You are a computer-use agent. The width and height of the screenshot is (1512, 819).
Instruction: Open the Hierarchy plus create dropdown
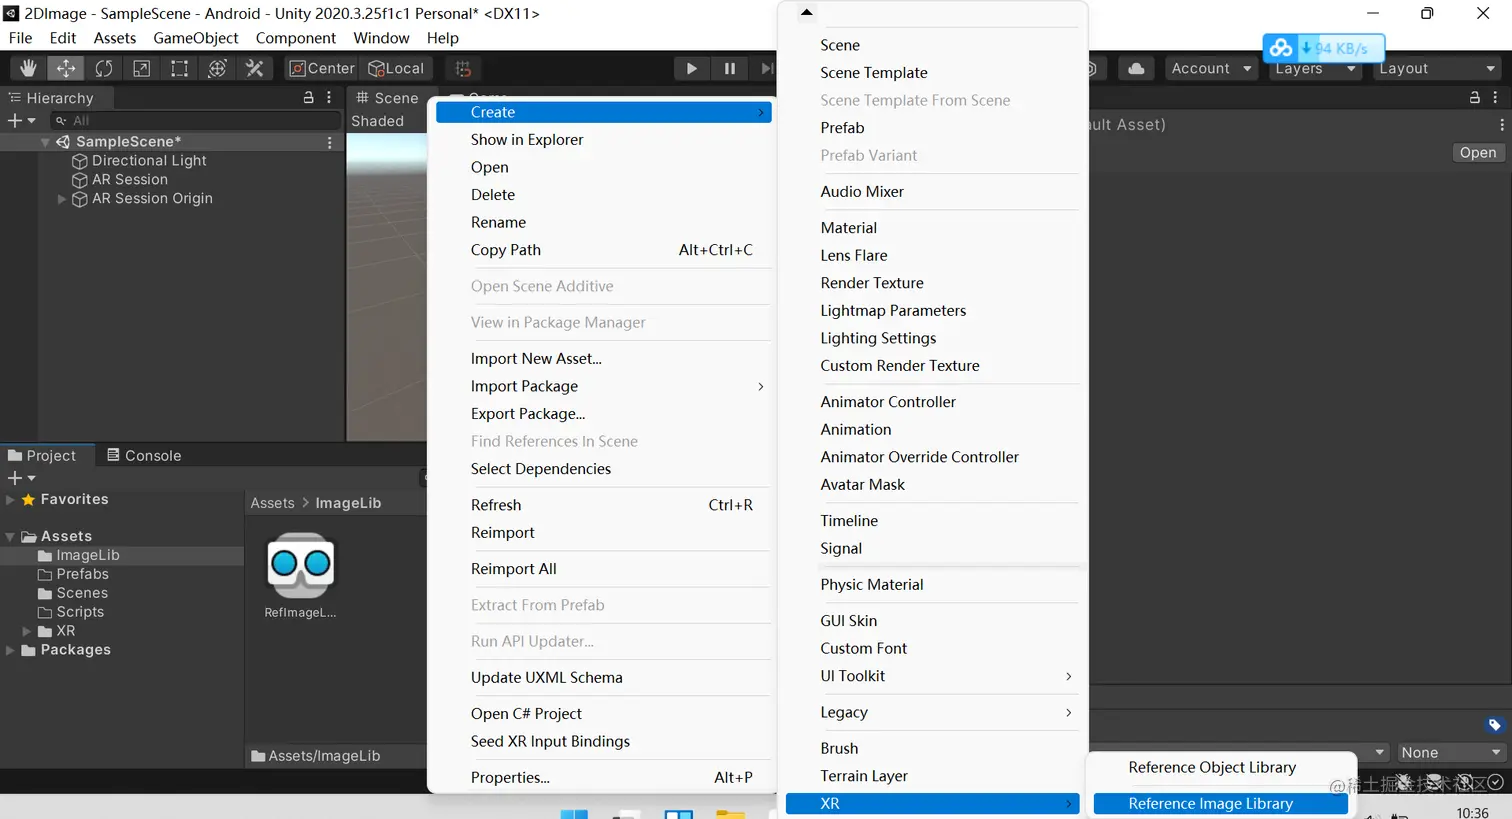[x=22, y=120]
